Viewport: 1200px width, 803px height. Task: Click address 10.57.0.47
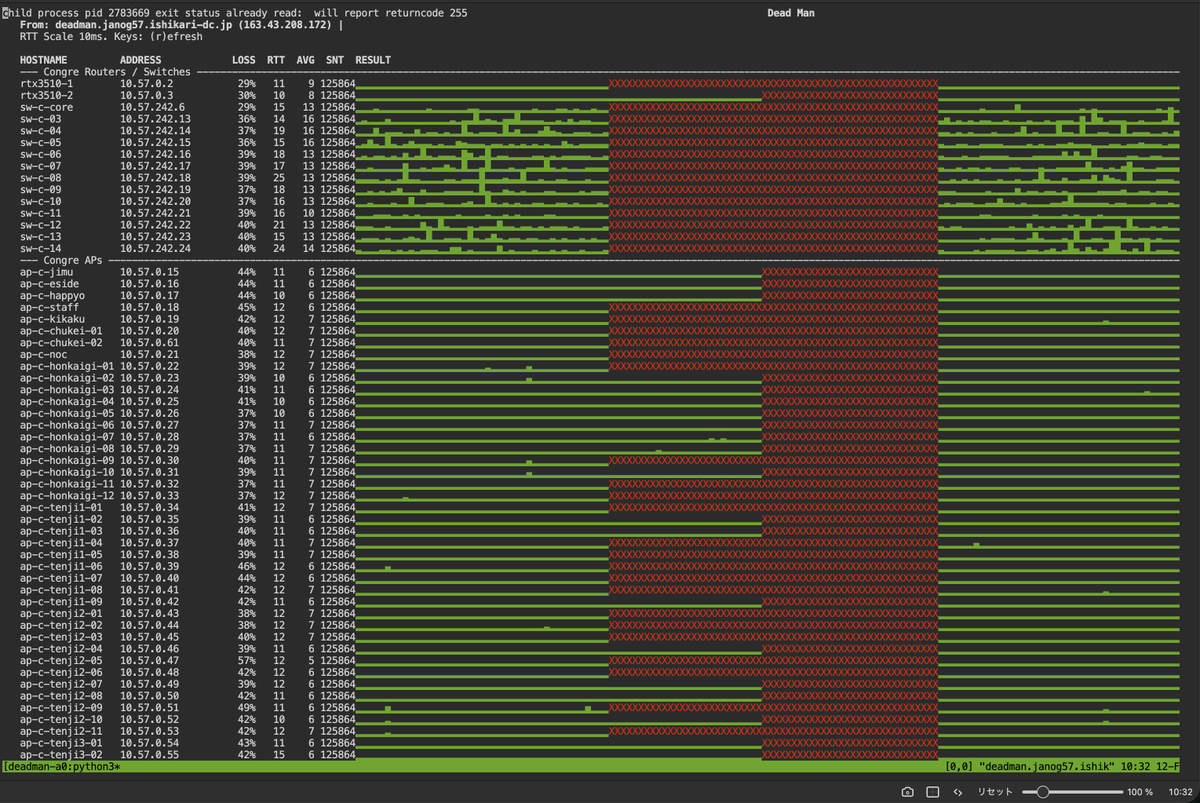pyautogui.click(x=150, y=660)
